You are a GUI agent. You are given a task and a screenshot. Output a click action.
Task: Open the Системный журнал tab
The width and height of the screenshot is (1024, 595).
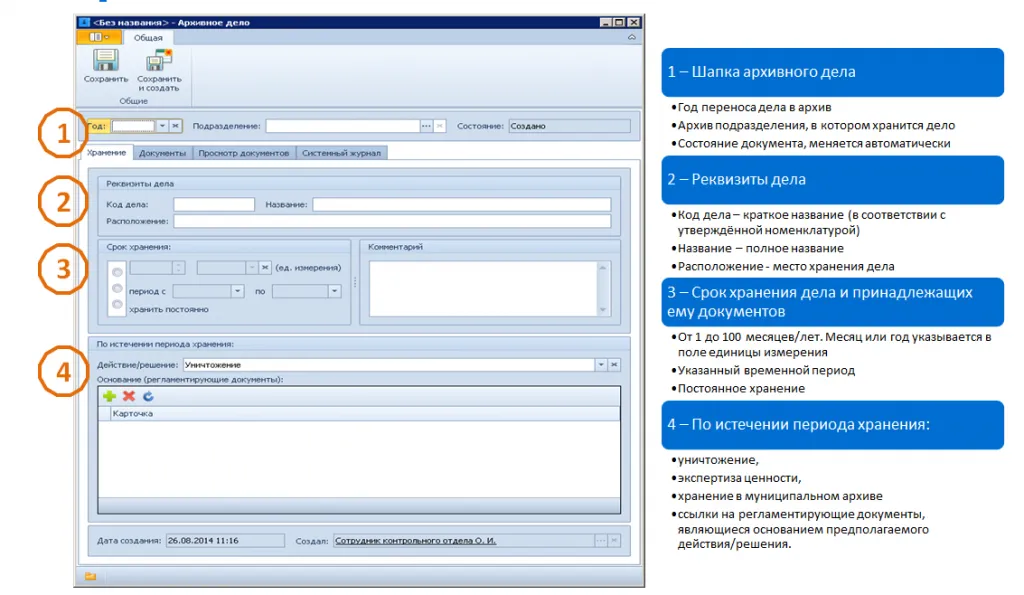(342, 153)
